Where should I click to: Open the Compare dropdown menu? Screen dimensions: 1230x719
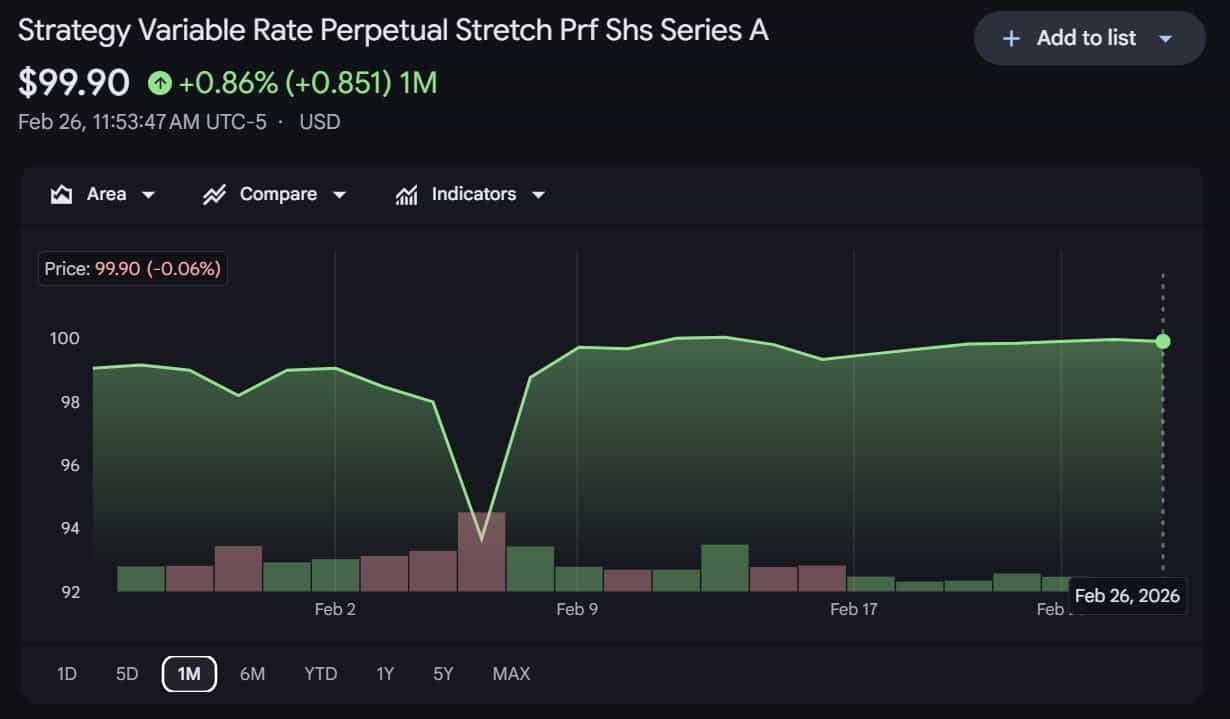340,195
